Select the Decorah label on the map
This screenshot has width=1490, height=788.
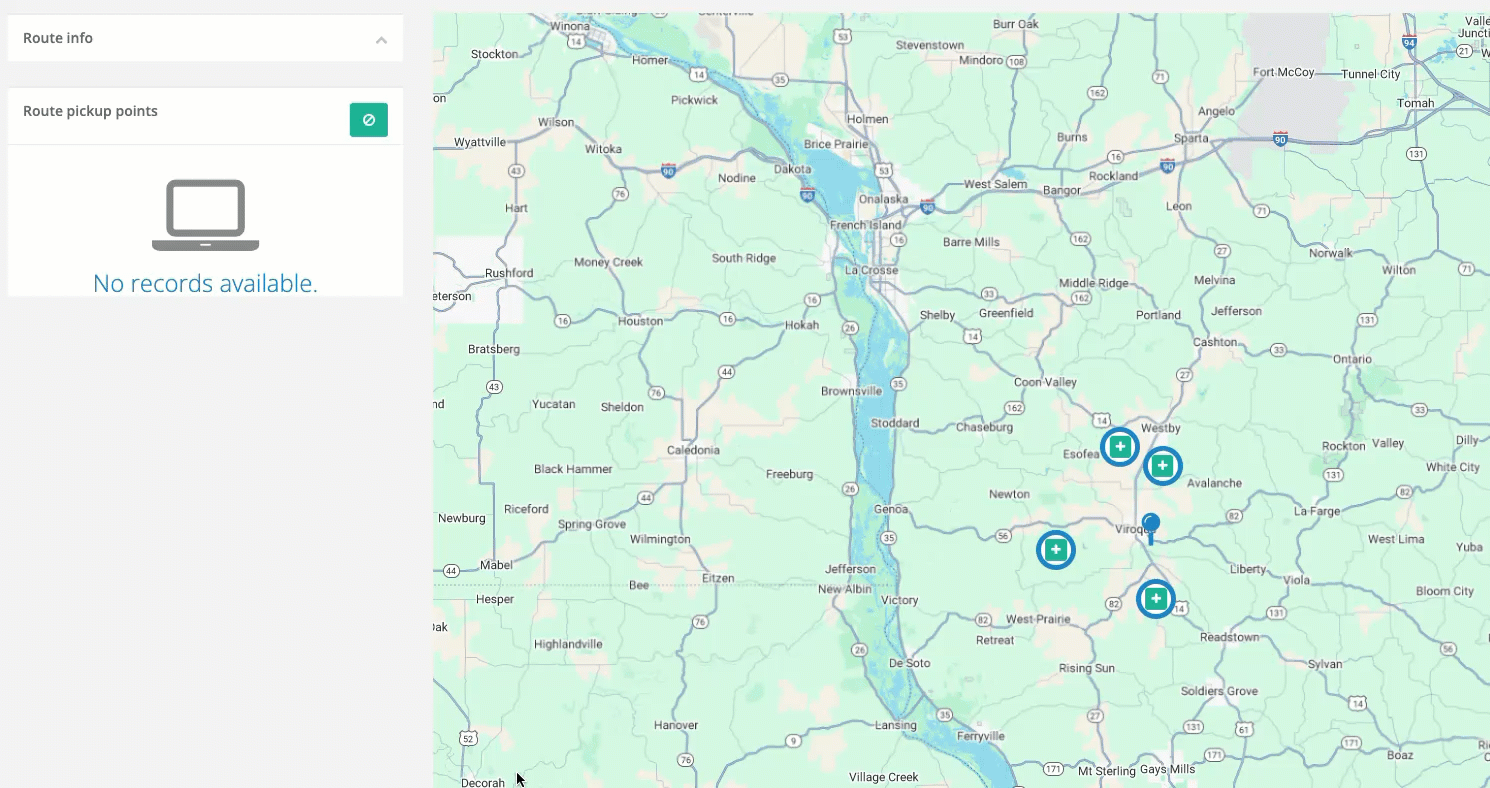click(485, 782)
